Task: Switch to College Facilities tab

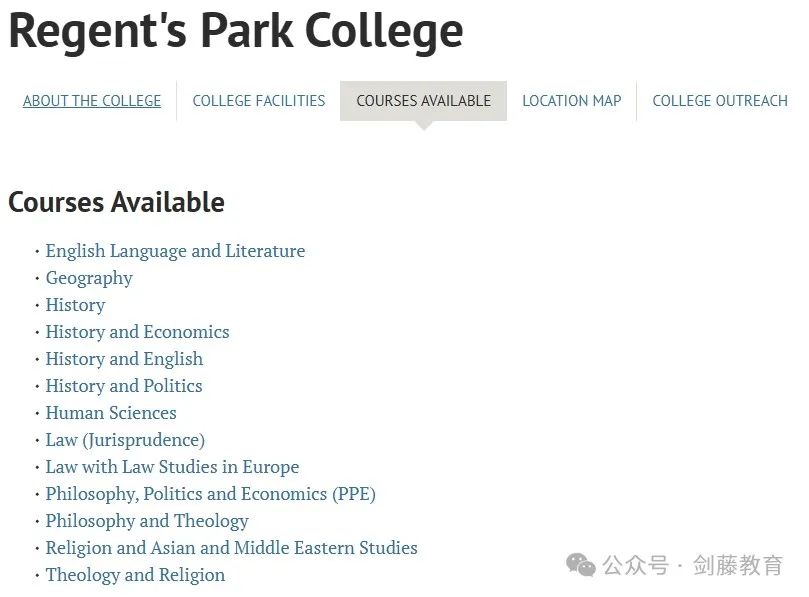Action: click(258, 101)
